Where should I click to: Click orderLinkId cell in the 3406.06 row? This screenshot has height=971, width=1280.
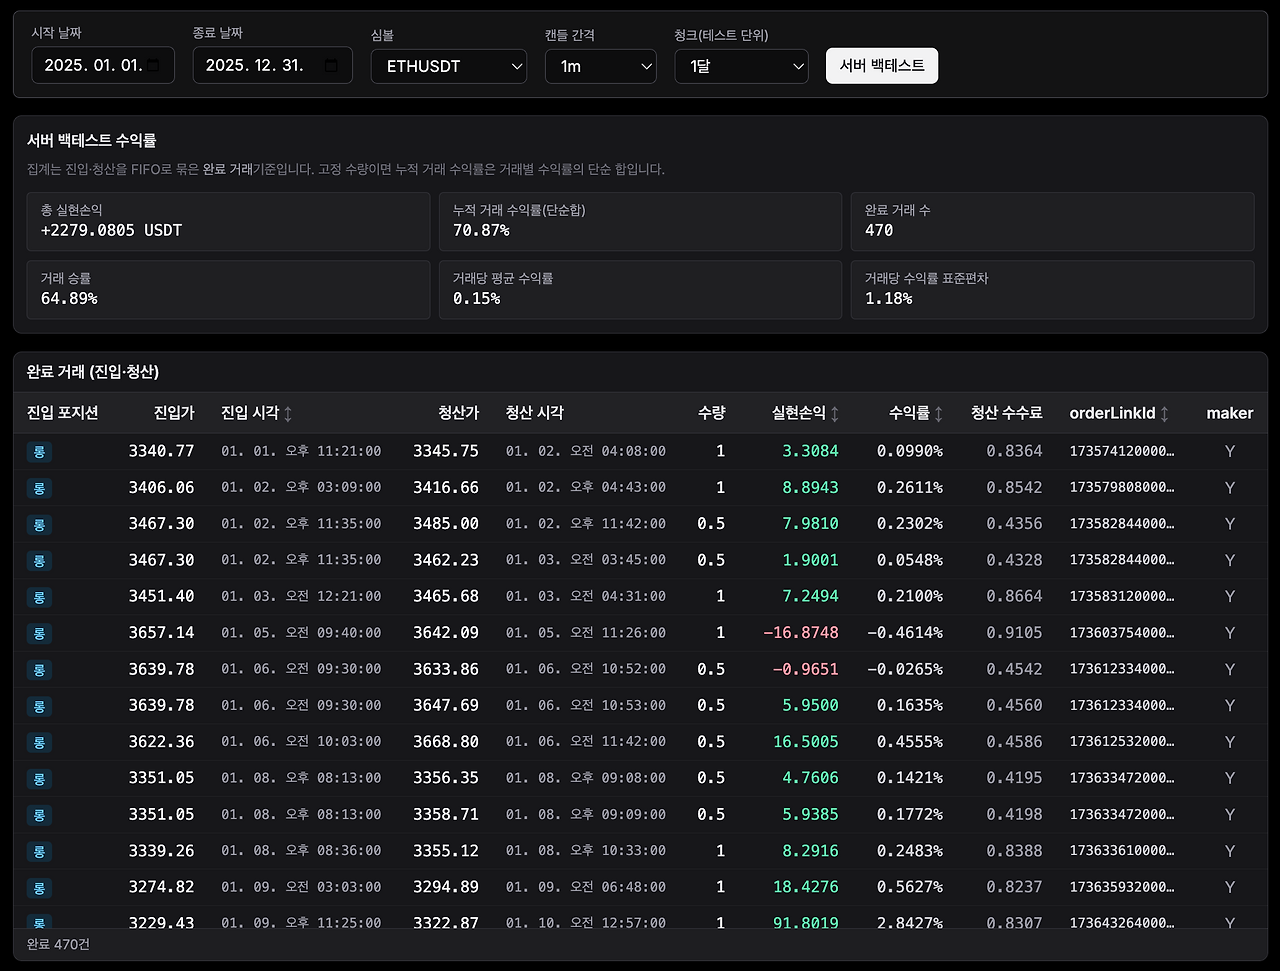click(x=1122, y=488)
